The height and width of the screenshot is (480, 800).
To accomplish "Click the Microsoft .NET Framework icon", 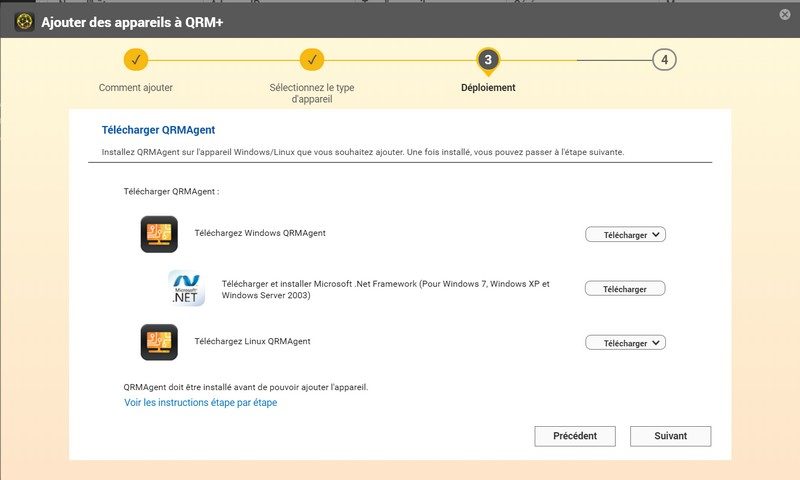I will (186, 288).
